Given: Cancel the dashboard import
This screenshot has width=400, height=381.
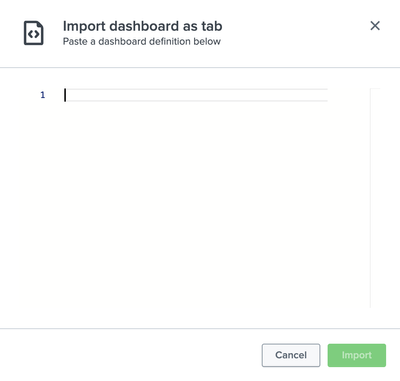Looking at the screenshot, I should [x=291, y=355].
